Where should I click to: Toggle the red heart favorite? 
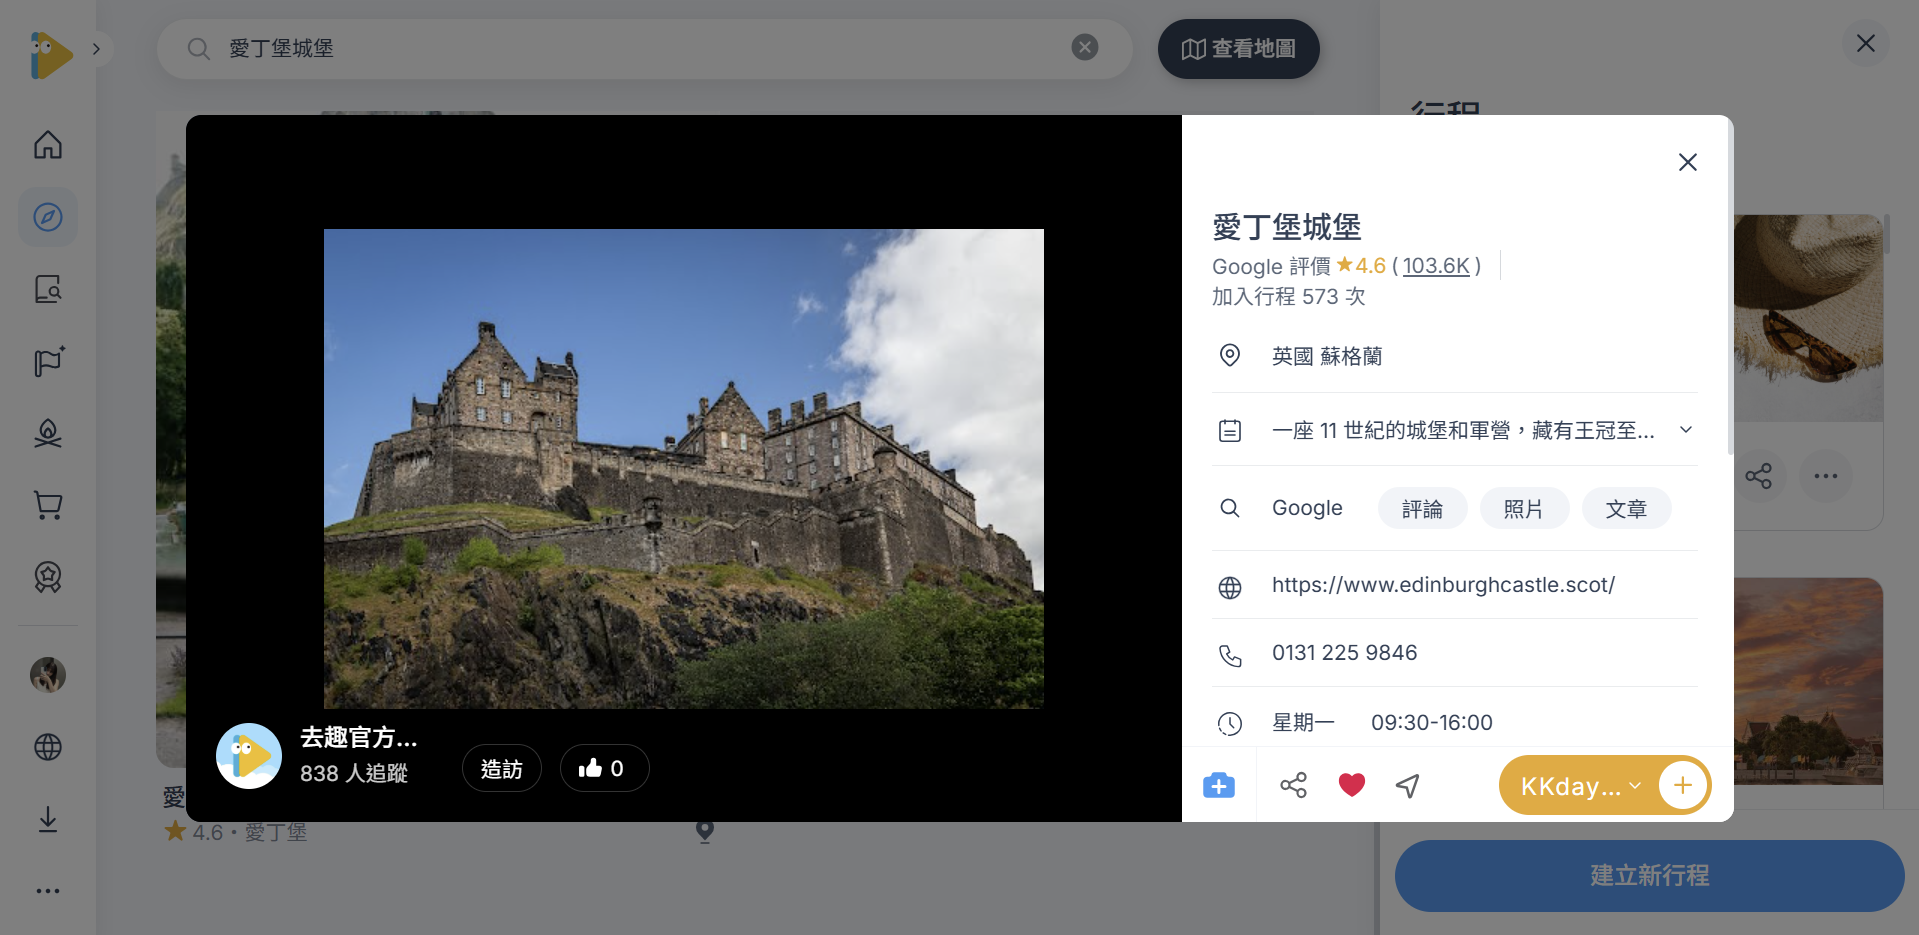point(1351,785)
